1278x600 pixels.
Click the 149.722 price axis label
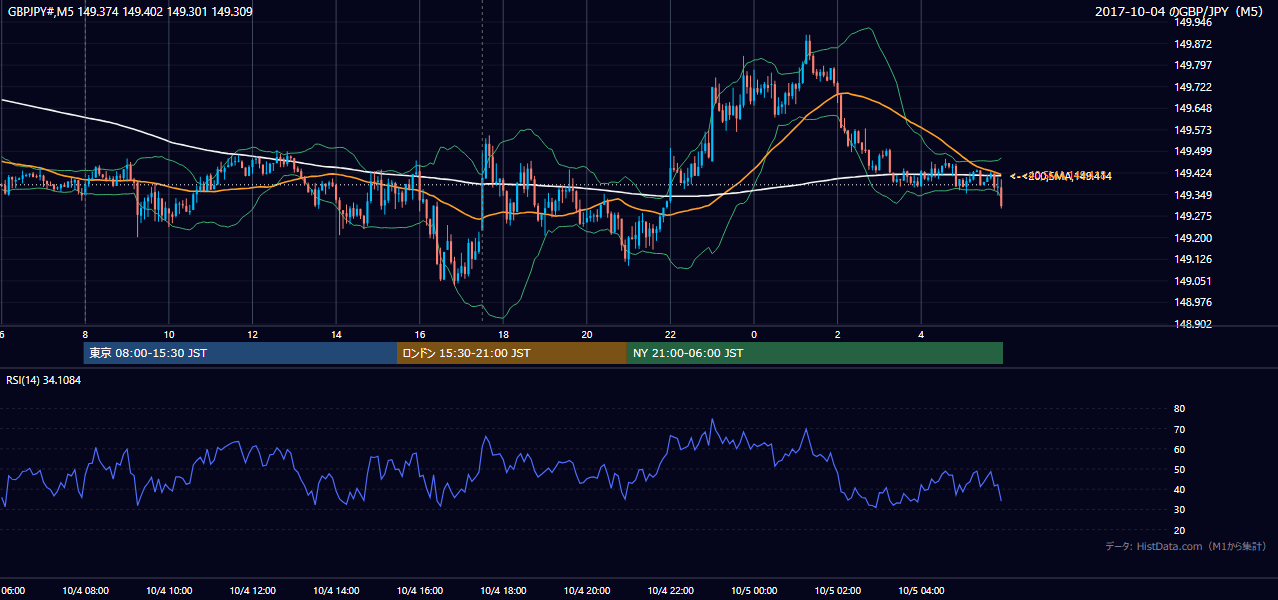coord(1193,87)
